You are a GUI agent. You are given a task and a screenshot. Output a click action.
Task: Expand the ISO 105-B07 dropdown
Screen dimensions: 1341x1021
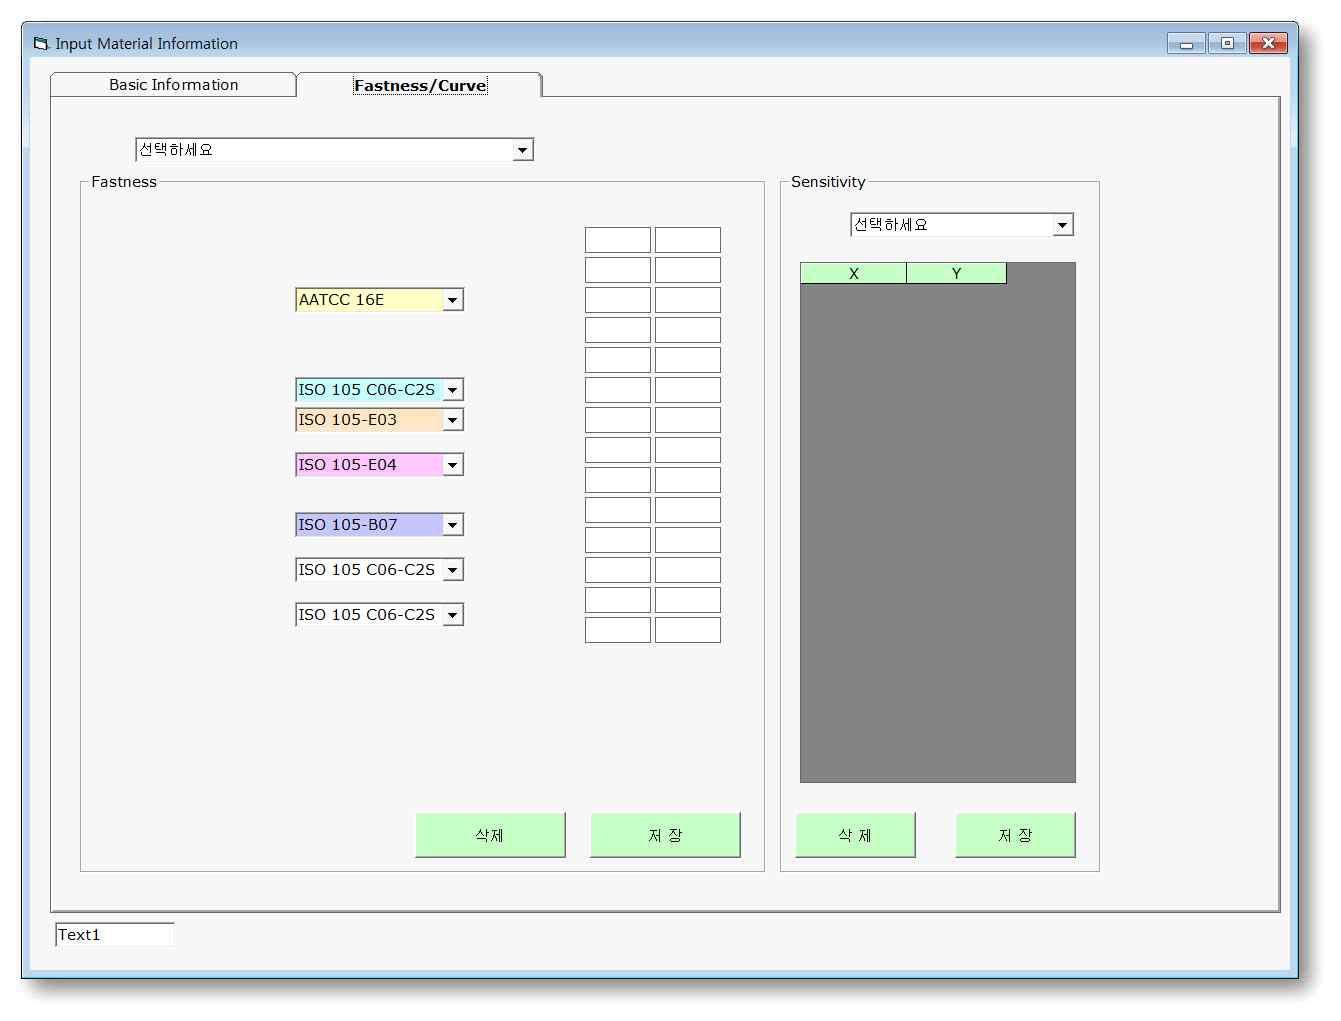pos(453,525)
